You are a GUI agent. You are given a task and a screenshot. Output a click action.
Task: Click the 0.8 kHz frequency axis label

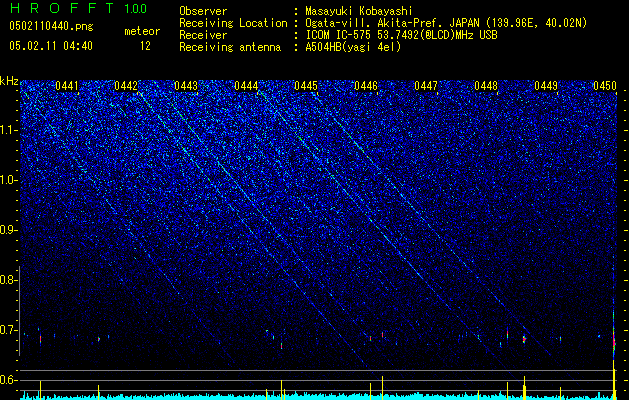click(9, 280)
